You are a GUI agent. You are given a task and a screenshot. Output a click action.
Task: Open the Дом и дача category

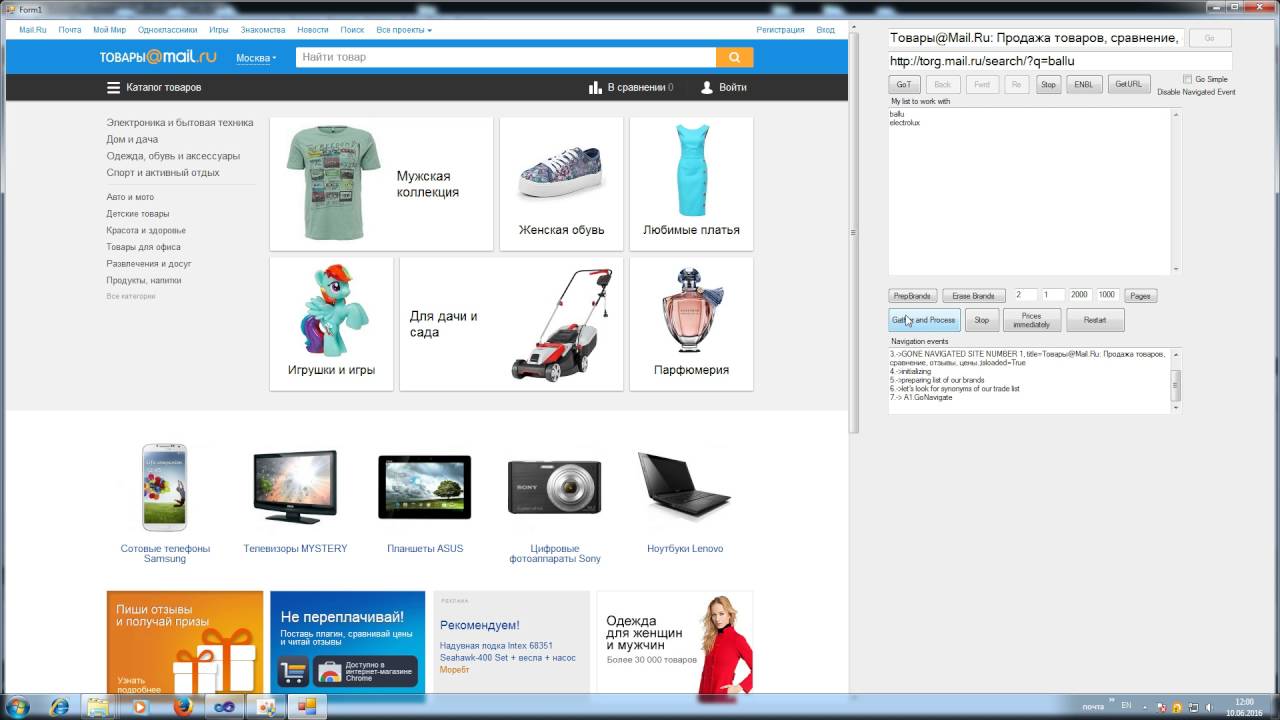[132, 140]
